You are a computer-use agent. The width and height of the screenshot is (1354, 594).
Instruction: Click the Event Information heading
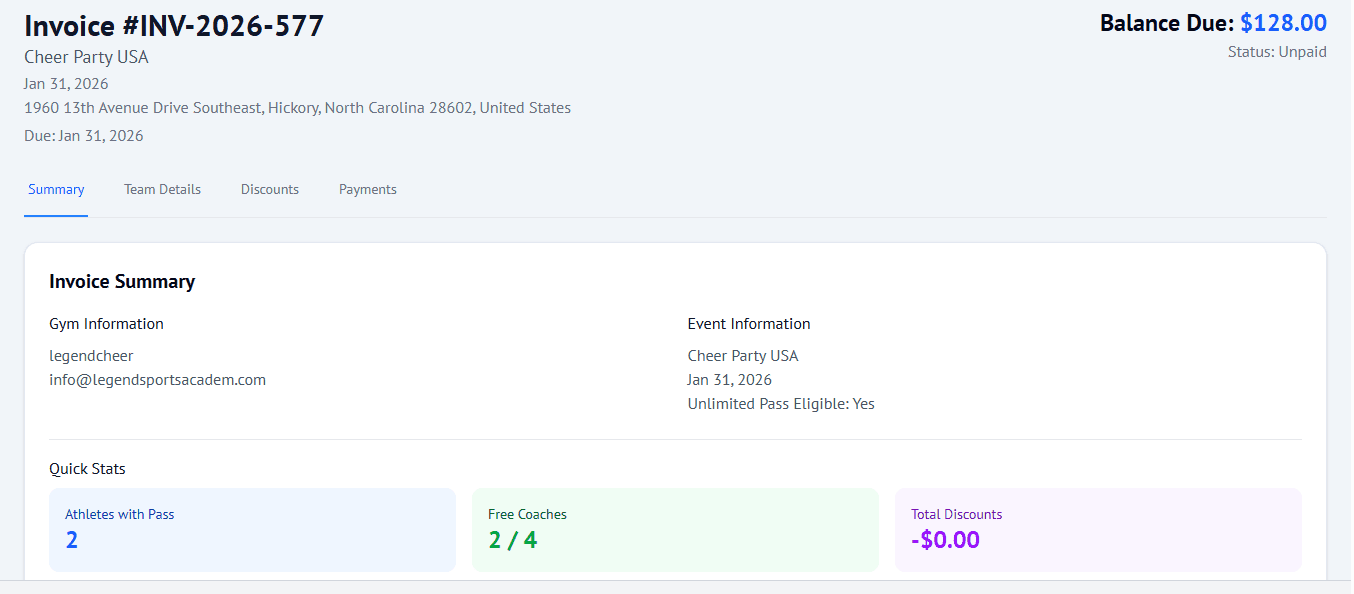click(x=748, y=324)
